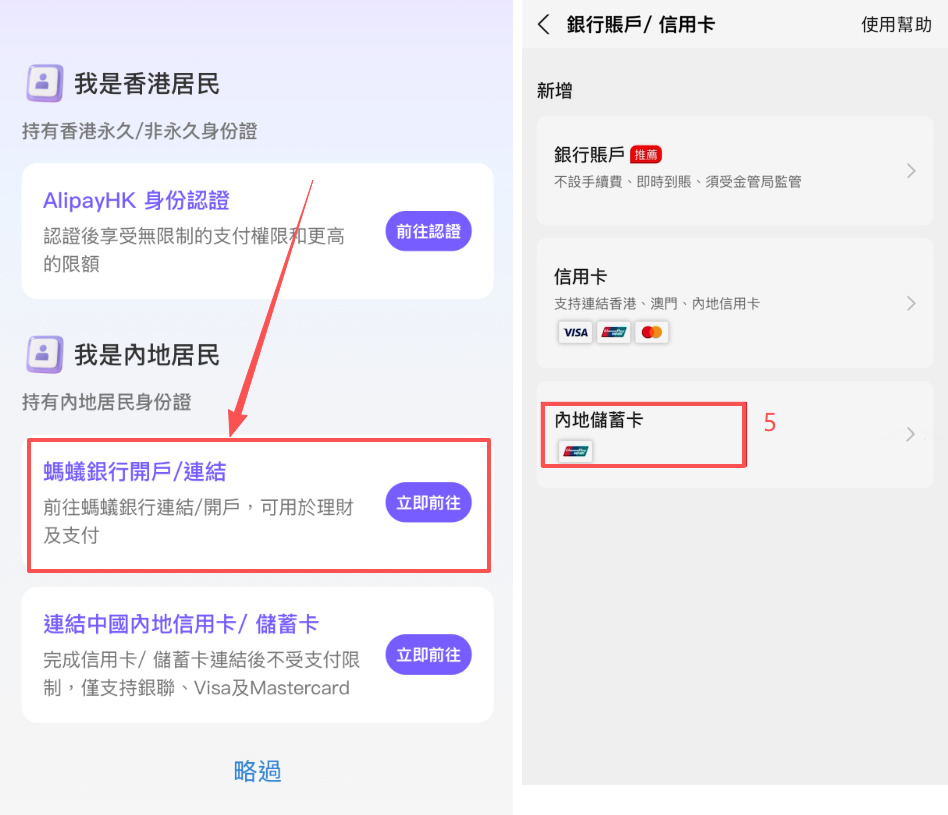
Task: Tap the resident icon beside 我是內地居民
Action: click(x=44, y=354)
